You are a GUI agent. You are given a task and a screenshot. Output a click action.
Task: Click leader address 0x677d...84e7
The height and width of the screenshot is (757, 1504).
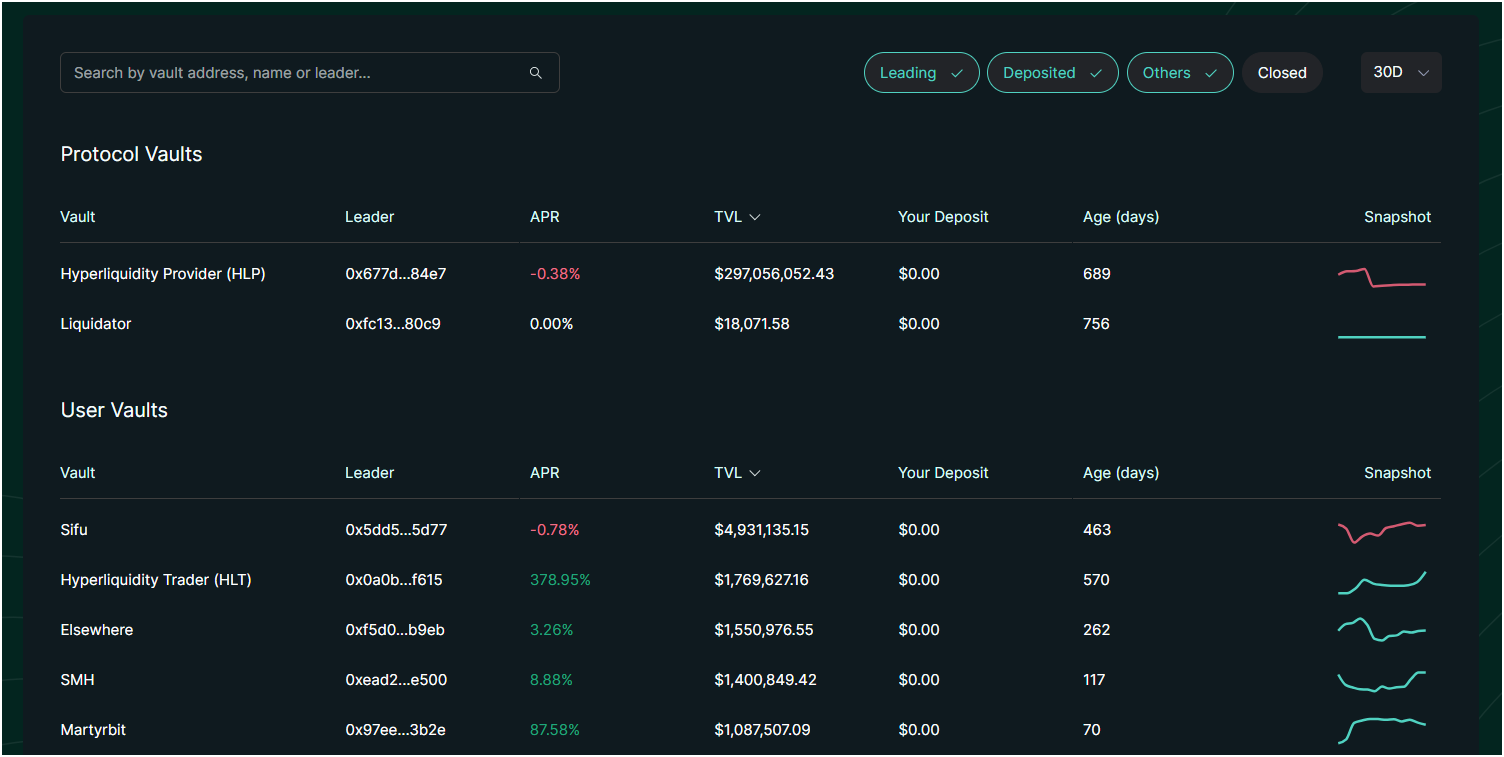pyautogui.click(x=396, y=274)
